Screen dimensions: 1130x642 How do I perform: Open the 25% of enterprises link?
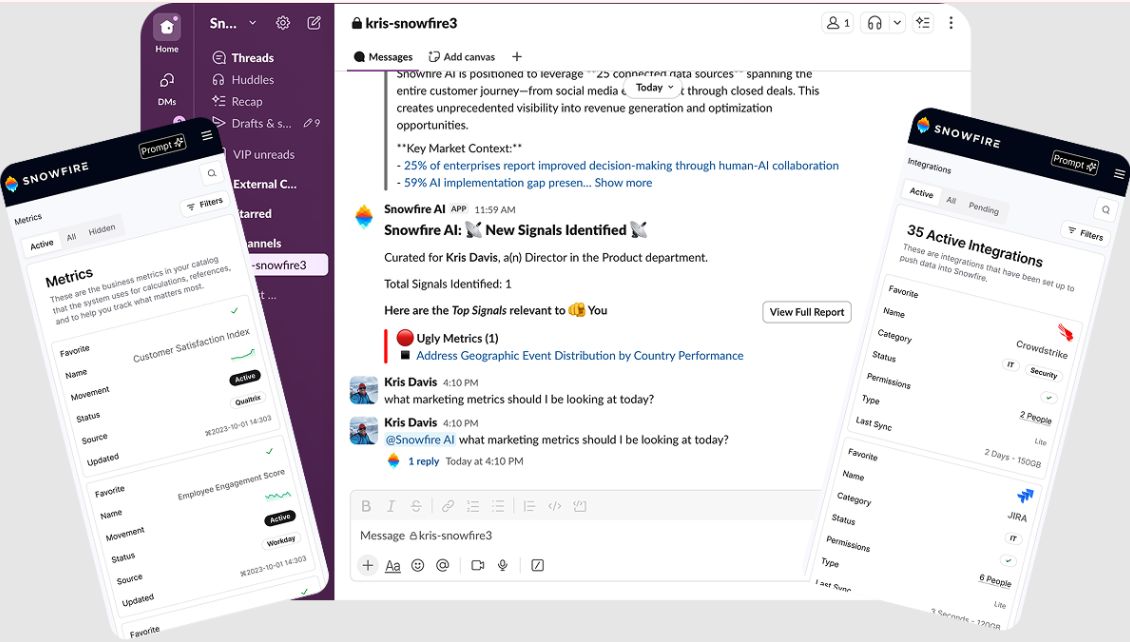pyautogui.click(x=621, y=166)
